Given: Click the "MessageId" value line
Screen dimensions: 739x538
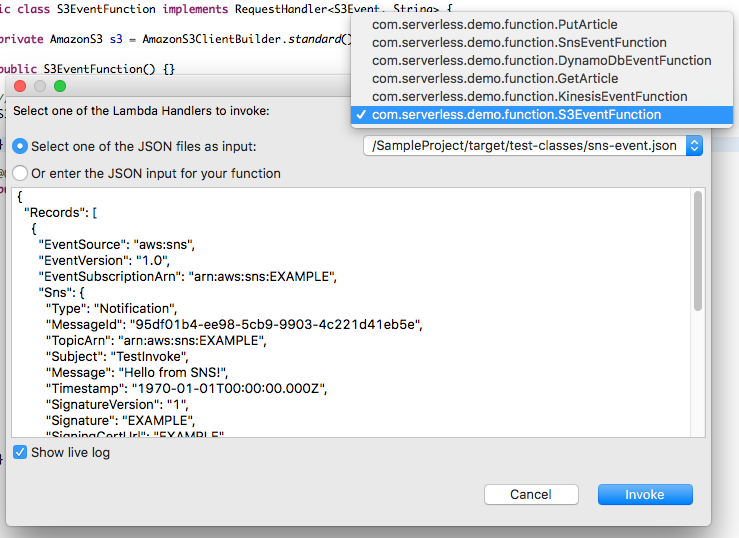Looking at the screenshot, I should (x=234, y=325).
